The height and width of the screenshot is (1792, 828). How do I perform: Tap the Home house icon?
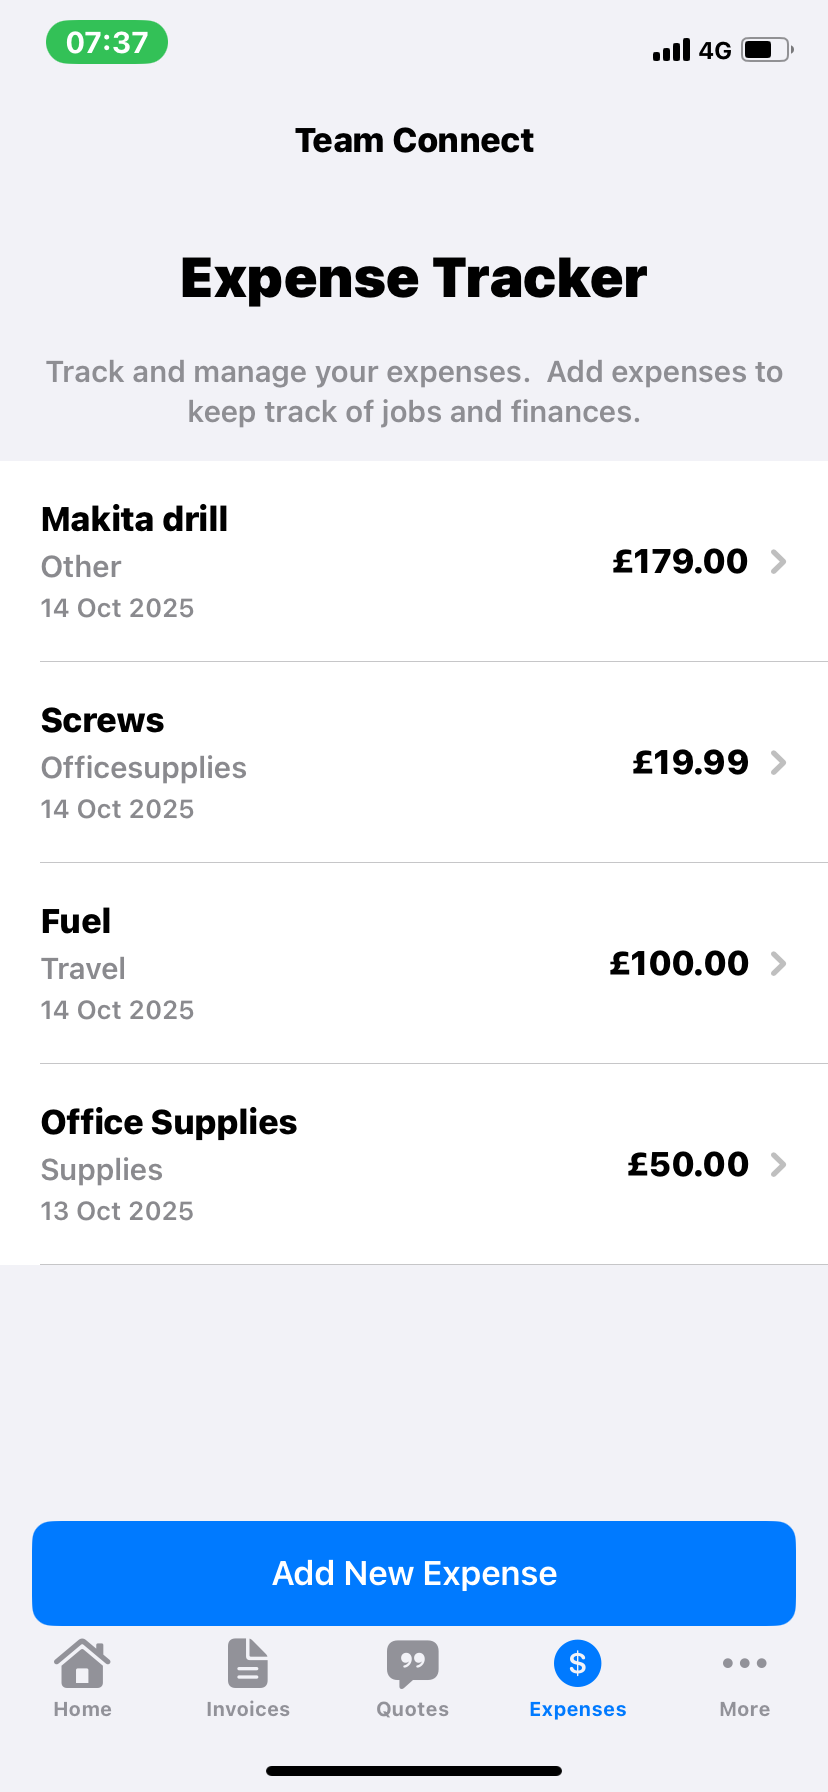click(x=82, y=1663)
